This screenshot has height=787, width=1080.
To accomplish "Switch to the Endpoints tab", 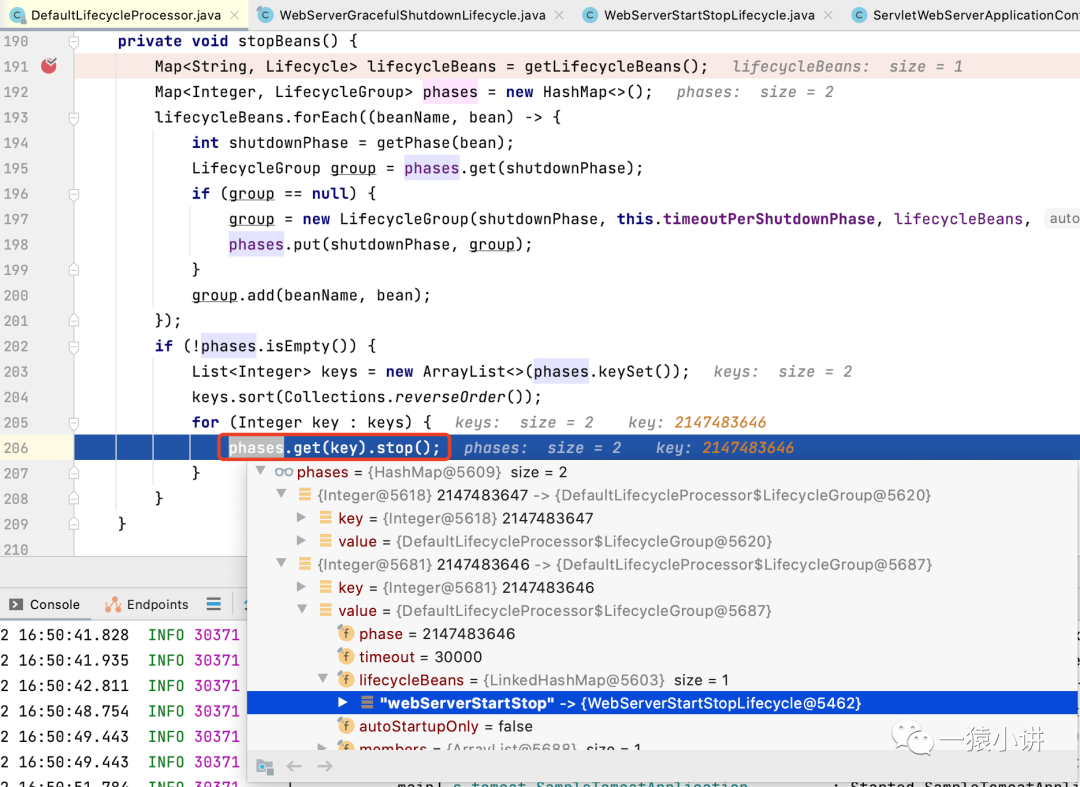I will tap(147, 604).
